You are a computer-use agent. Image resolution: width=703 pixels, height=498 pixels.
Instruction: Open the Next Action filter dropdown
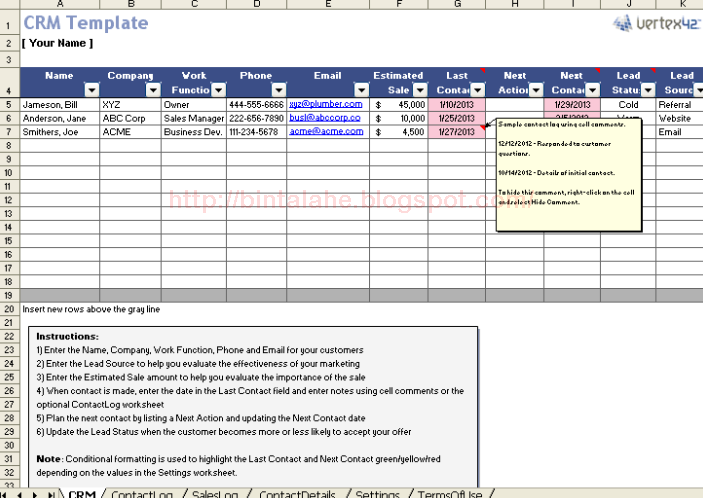(536, 90)
